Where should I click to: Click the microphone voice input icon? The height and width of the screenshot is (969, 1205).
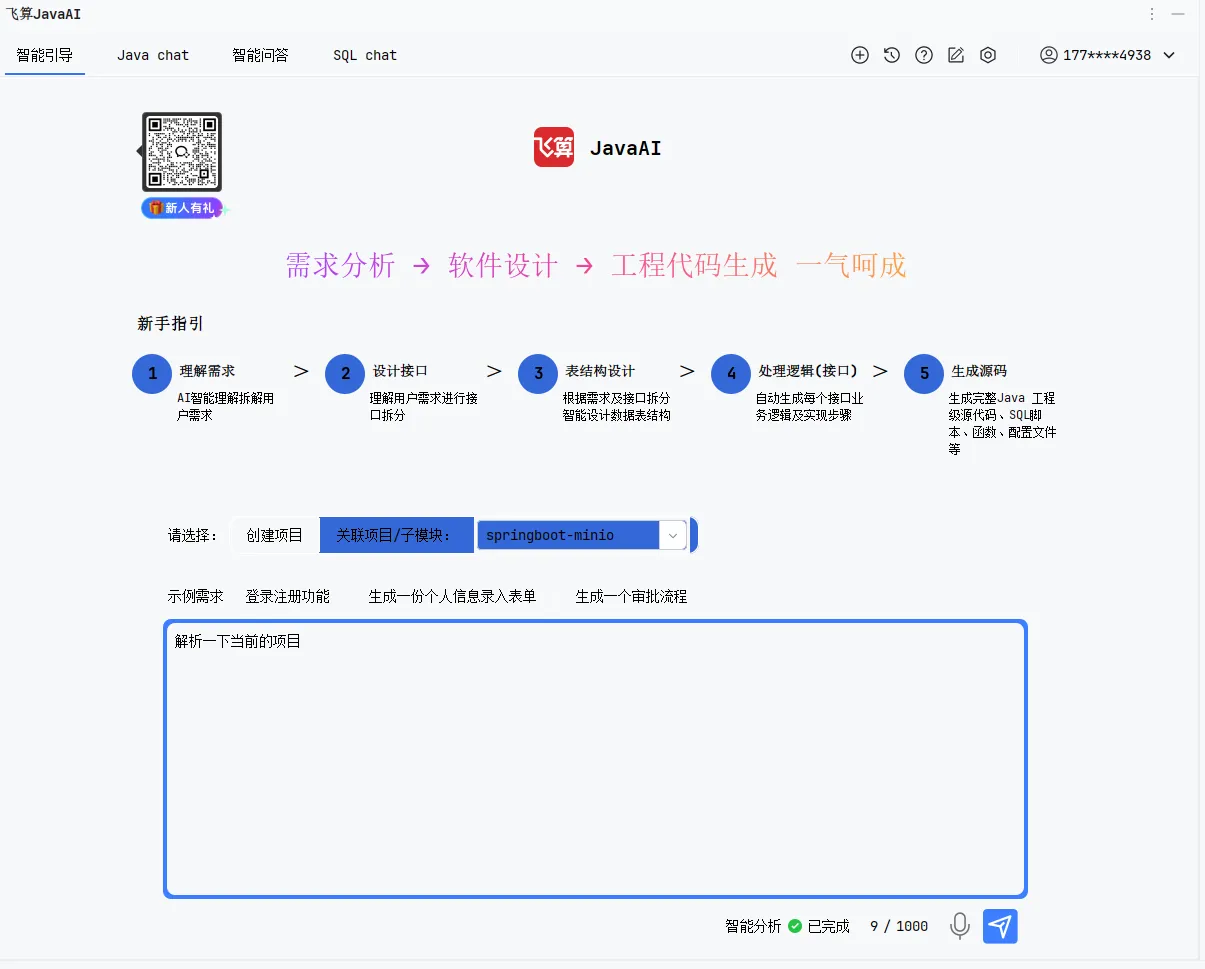pos(960,926)
